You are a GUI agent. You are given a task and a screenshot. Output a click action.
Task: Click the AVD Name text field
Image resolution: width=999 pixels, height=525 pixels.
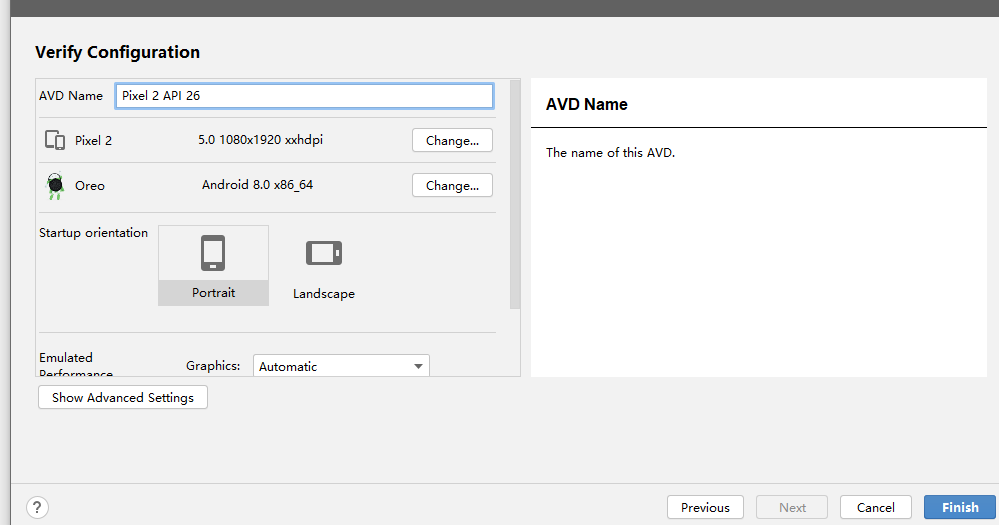click(x=304, y=96)
